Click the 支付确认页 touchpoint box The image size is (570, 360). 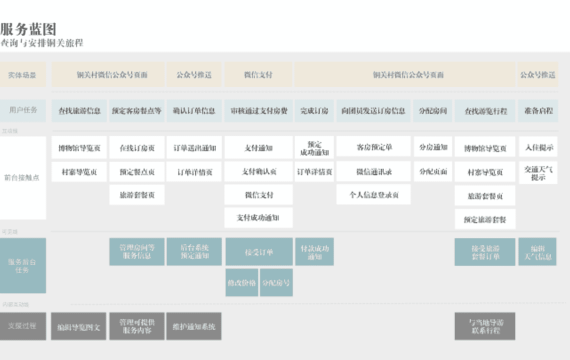[258, 172]
